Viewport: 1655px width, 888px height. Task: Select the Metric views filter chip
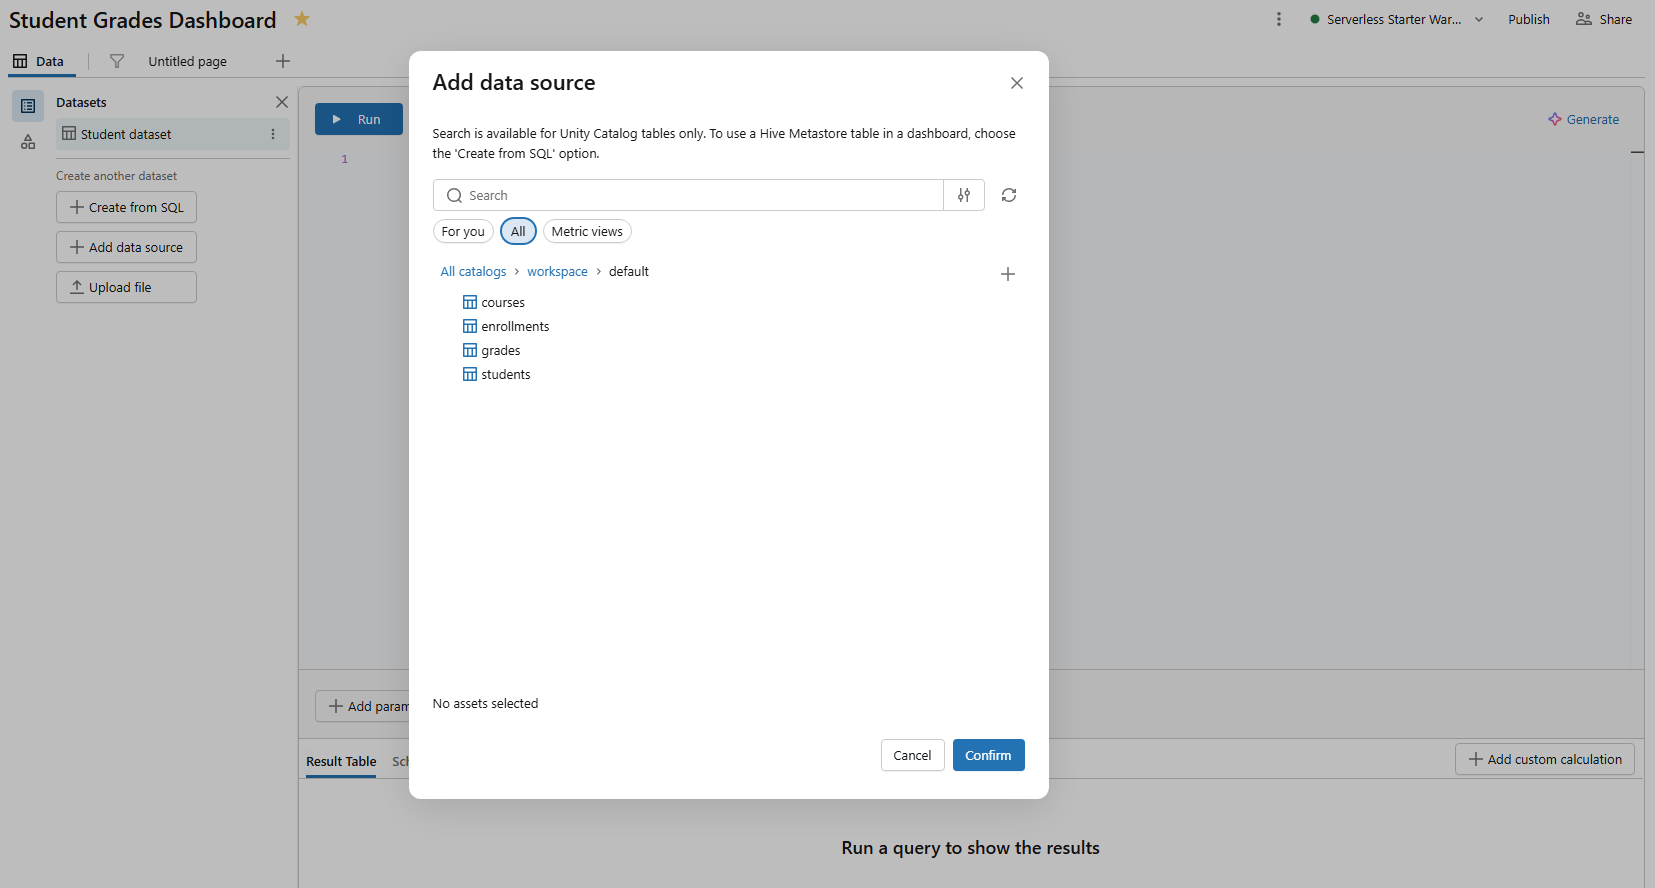587,231
